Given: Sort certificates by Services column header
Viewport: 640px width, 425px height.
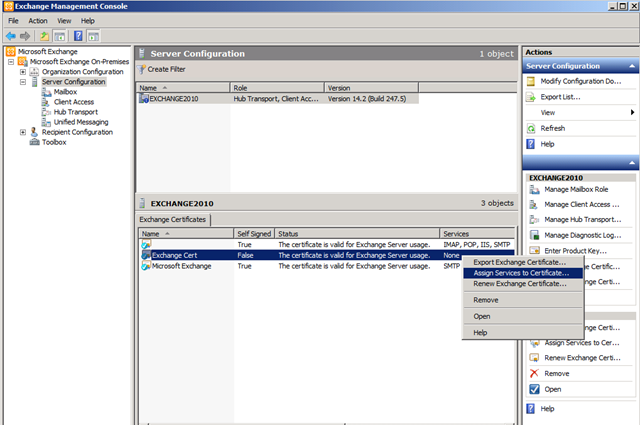Looking at the screenshot, I should pyautogui.click(x=477, y=234).
